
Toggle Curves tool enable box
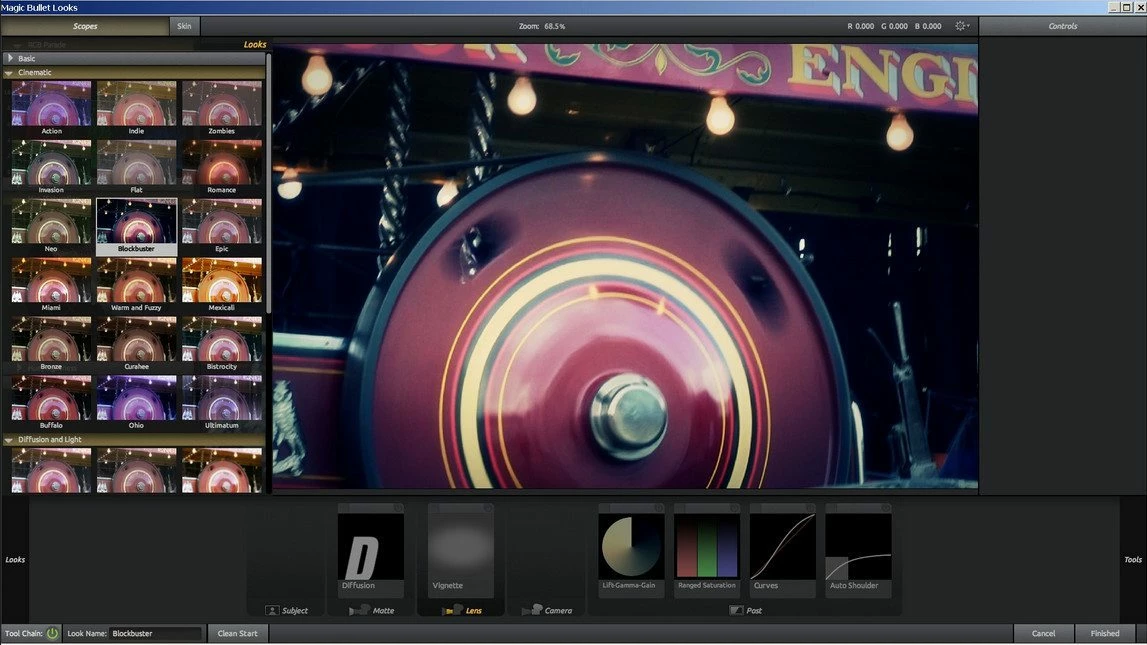click(x=756, y=508)
